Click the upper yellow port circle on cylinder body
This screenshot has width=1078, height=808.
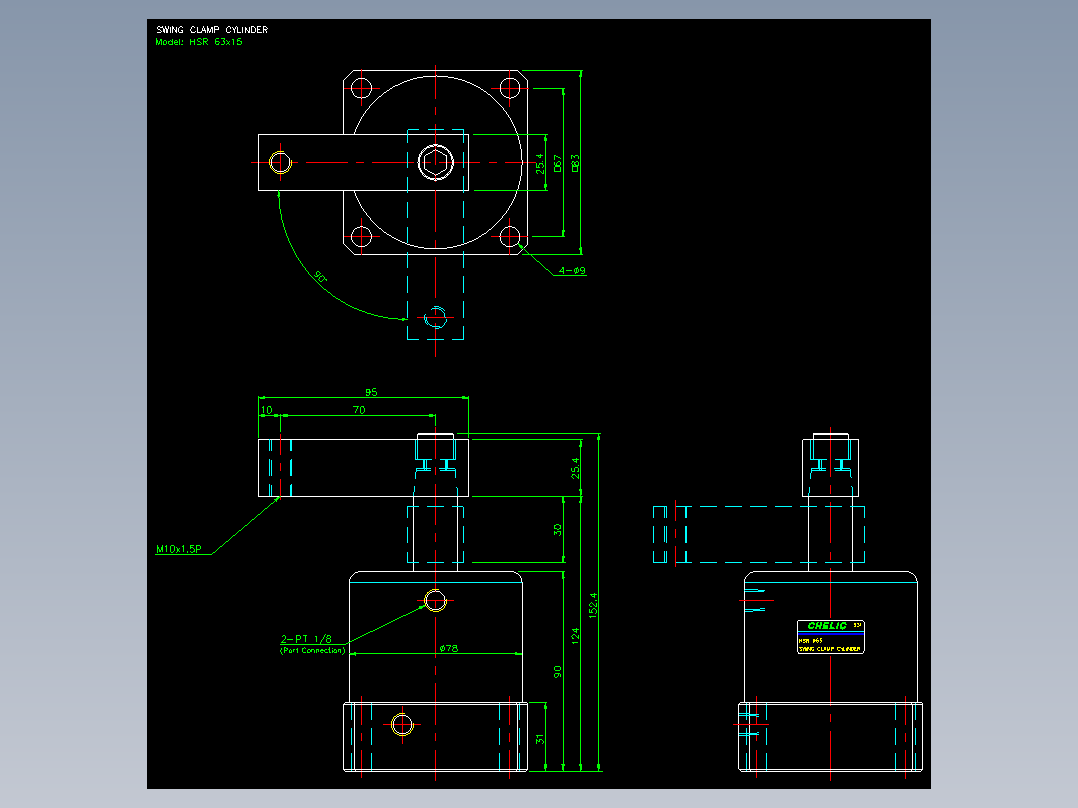pos(435,600)
